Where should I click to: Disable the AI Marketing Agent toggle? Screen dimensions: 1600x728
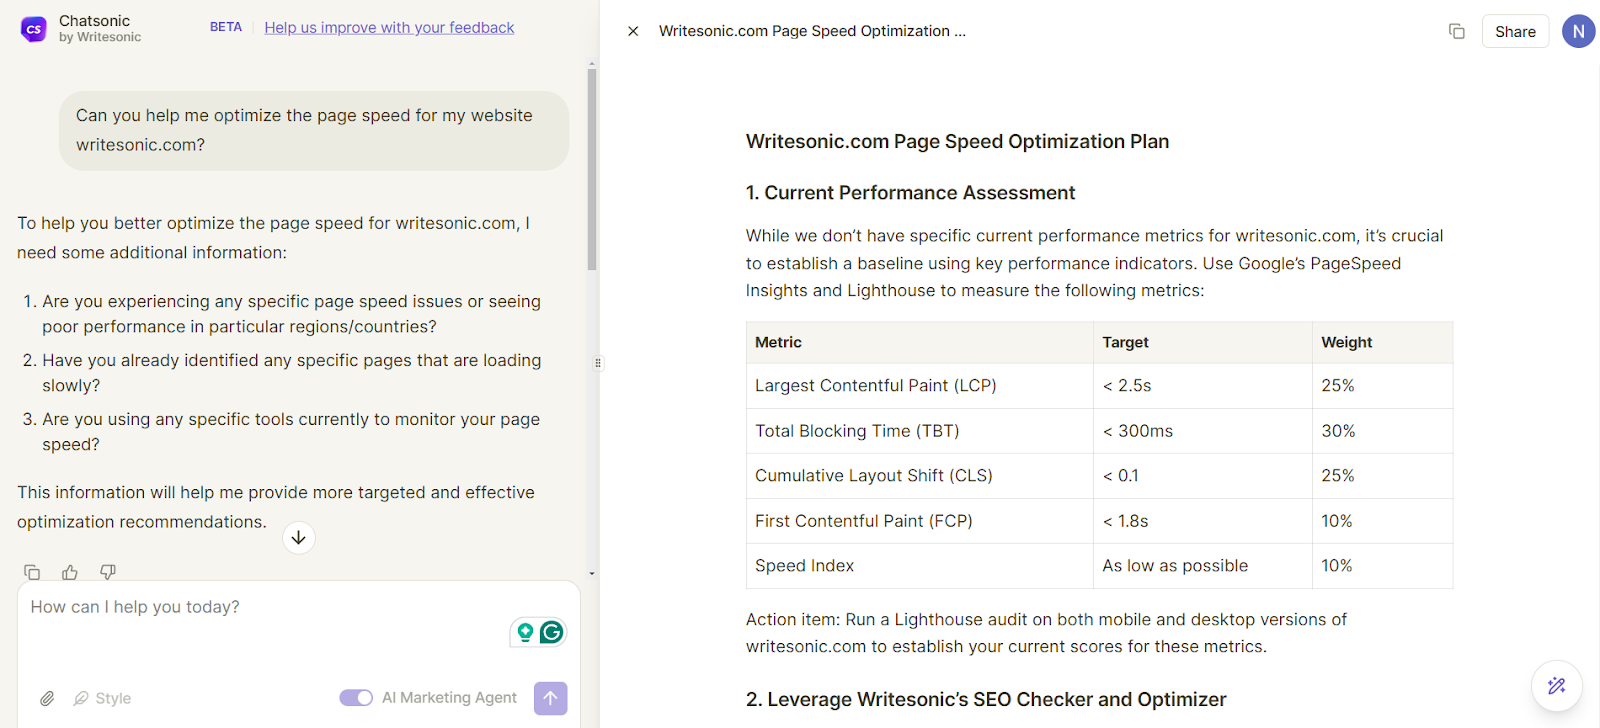coord(356,698)
